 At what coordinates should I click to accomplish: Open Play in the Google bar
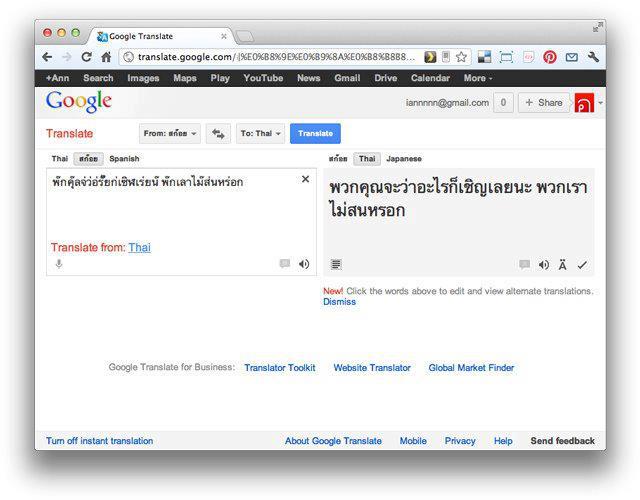point(220,78)
